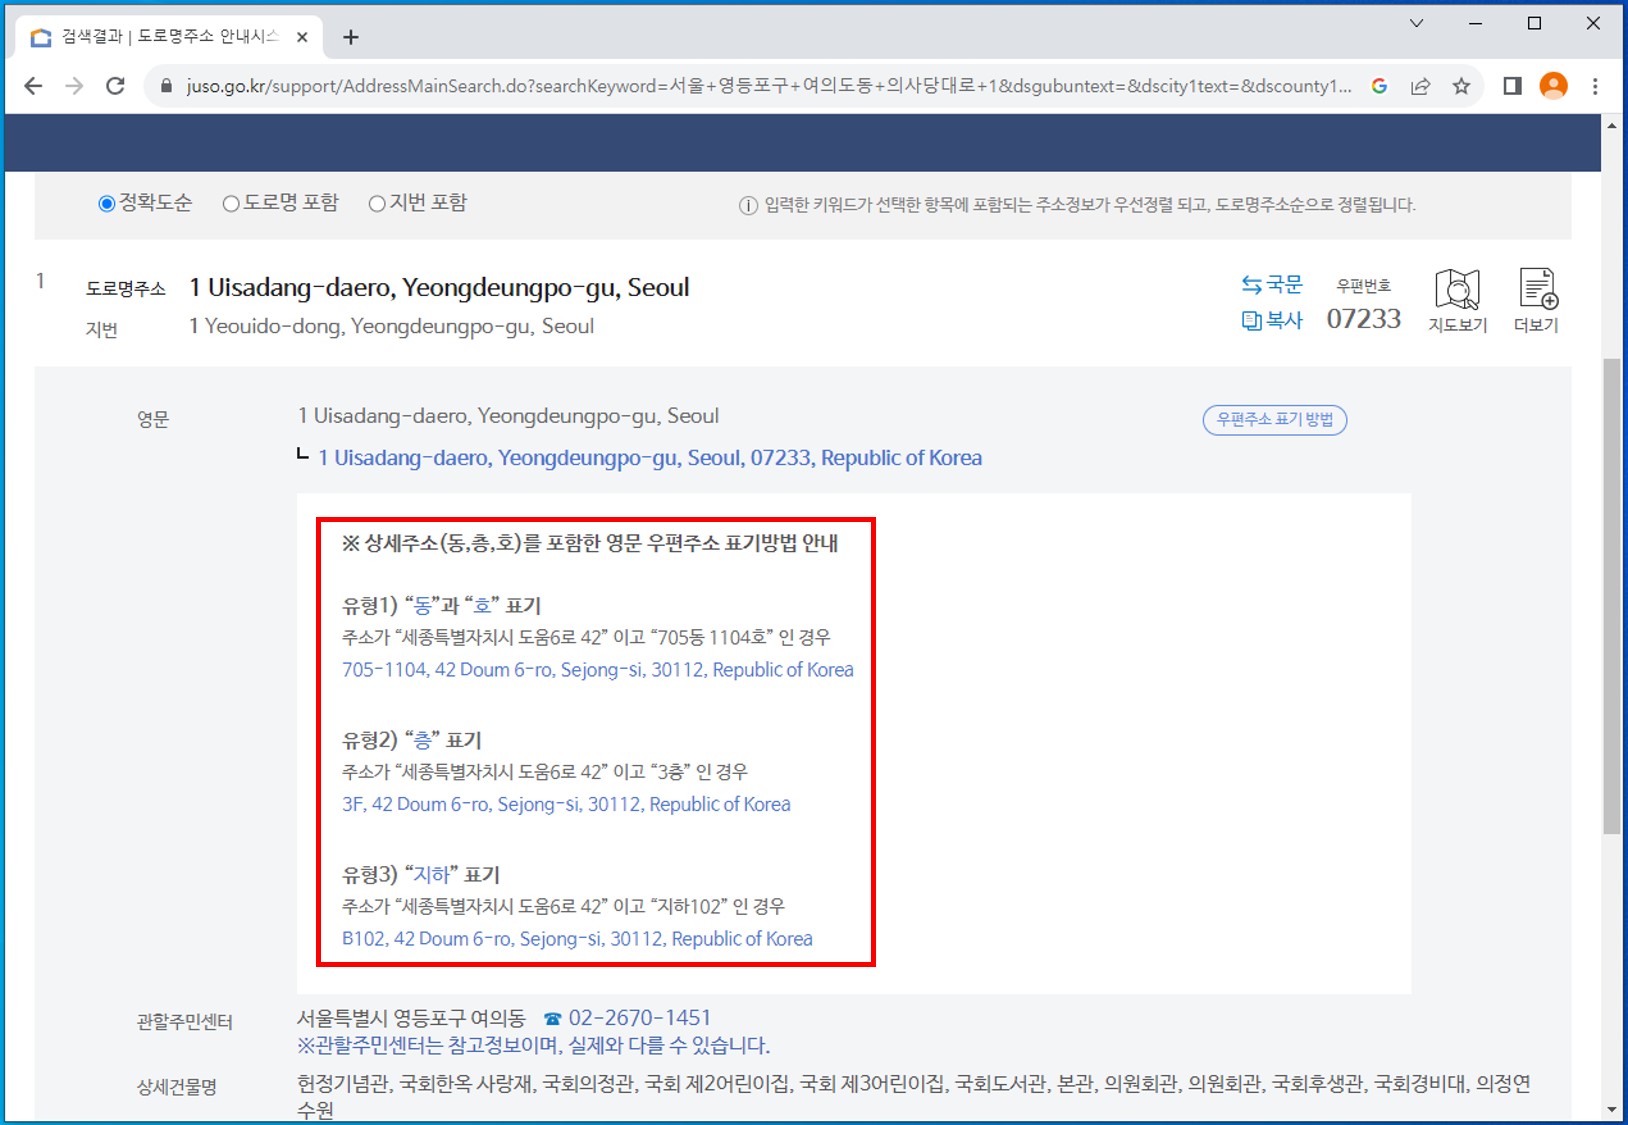
Task: Click the info icon beside sorting note
Action: [x=748, y=206]
